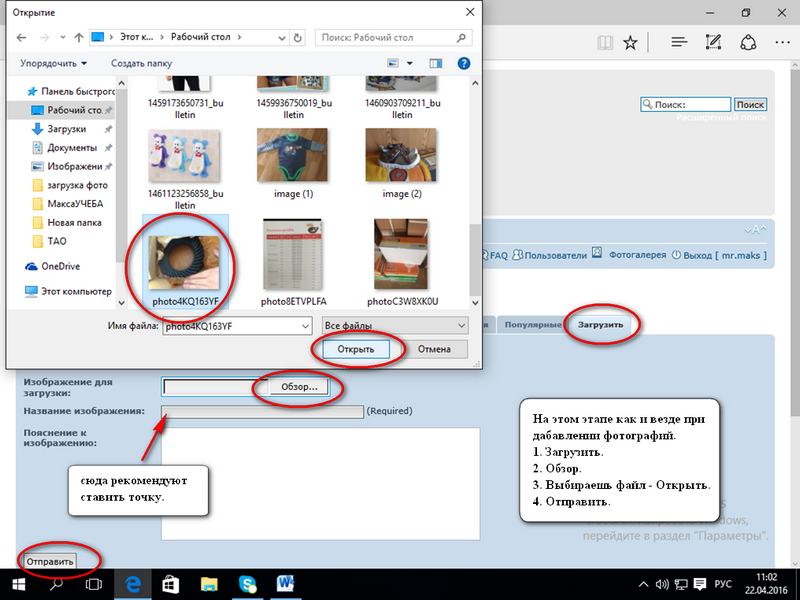Viewport: 800px width, 600px height.
Task: Open Skype from the taskbar
Action: pyautogui.click(x=245, y=584)
